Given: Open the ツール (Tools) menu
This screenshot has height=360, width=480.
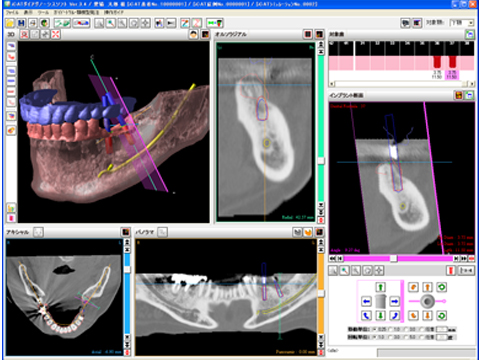Looking at the screenshot, I should click(x=43, y=12).
